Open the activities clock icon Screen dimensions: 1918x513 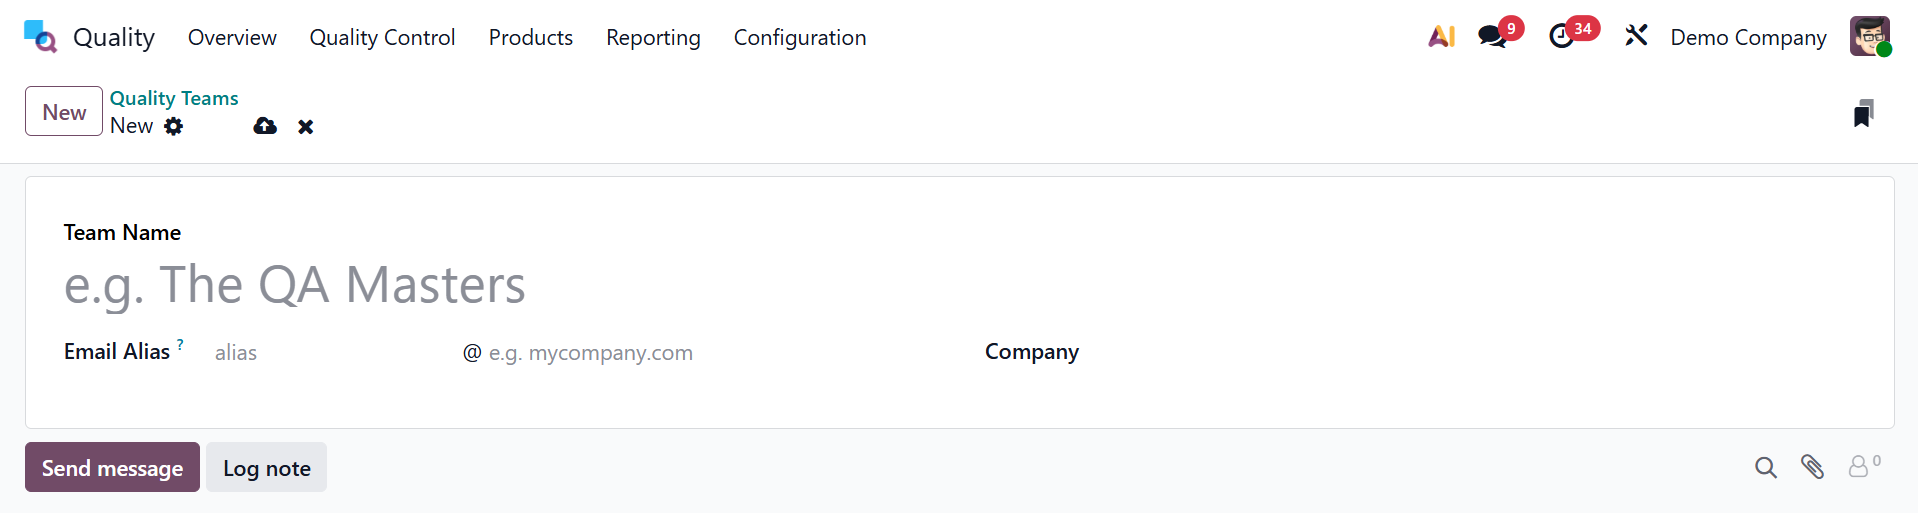tap(1561, 37)
